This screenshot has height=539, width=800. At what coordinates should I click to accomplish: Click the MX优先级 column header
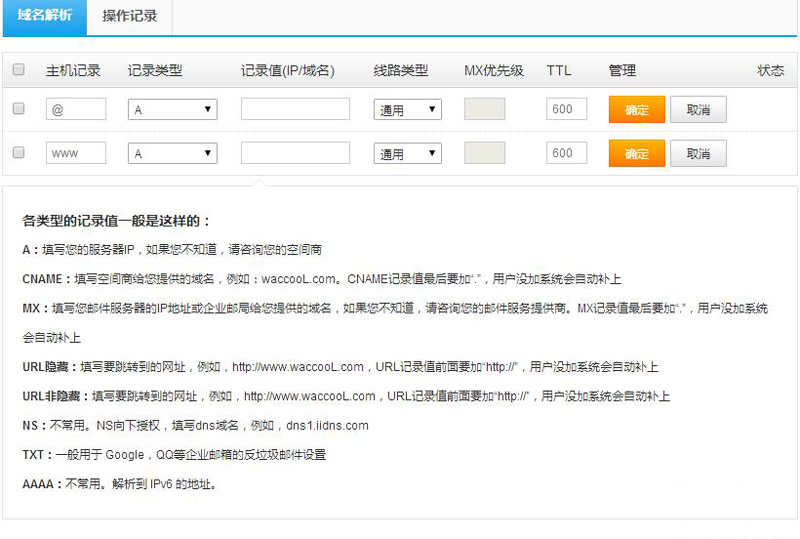[x=494, y=70]
